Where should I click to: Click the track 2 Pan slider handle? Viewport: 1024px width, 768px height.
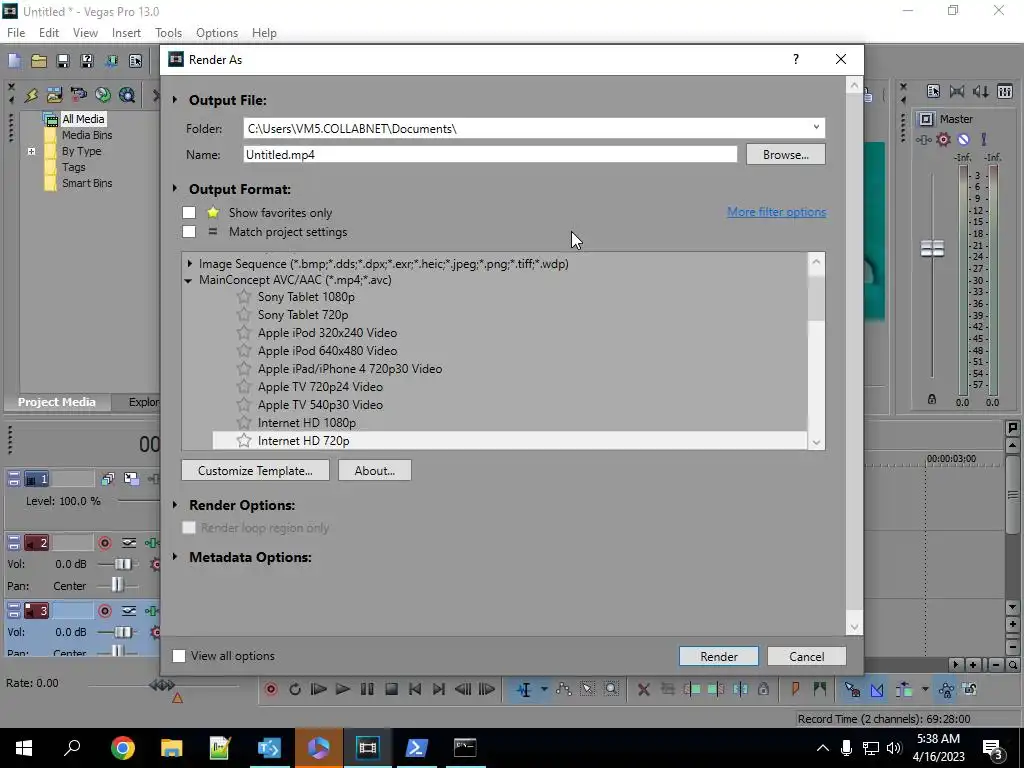[x=117, y=585]
